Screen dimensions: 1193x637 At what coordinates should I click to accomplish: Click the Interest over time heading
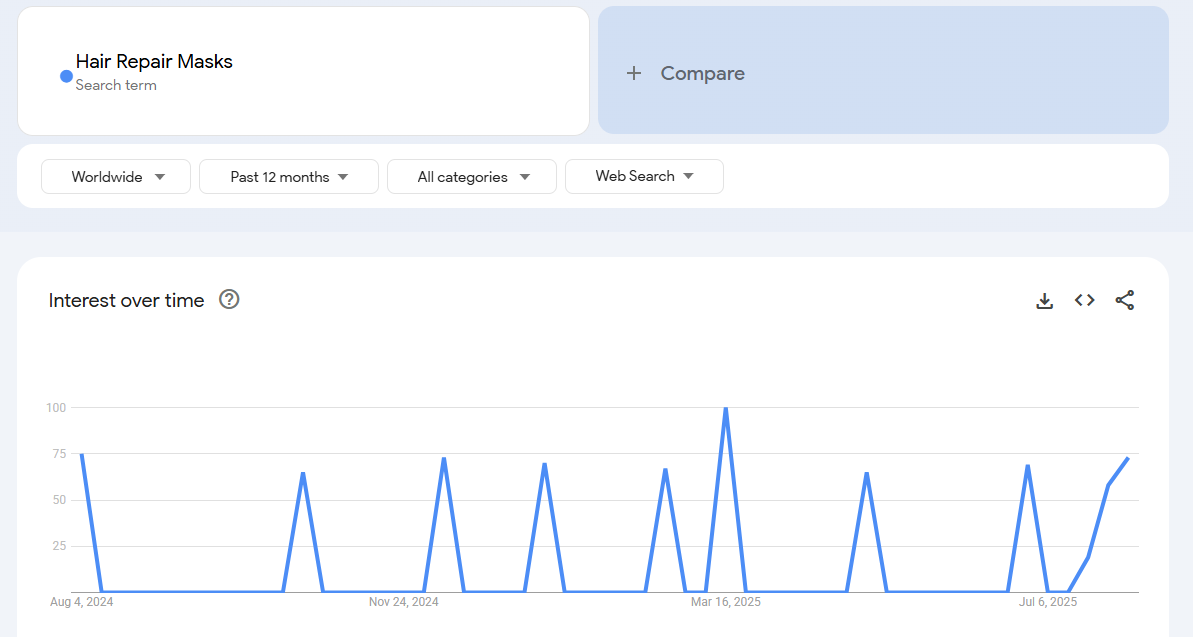coord(126,300)
